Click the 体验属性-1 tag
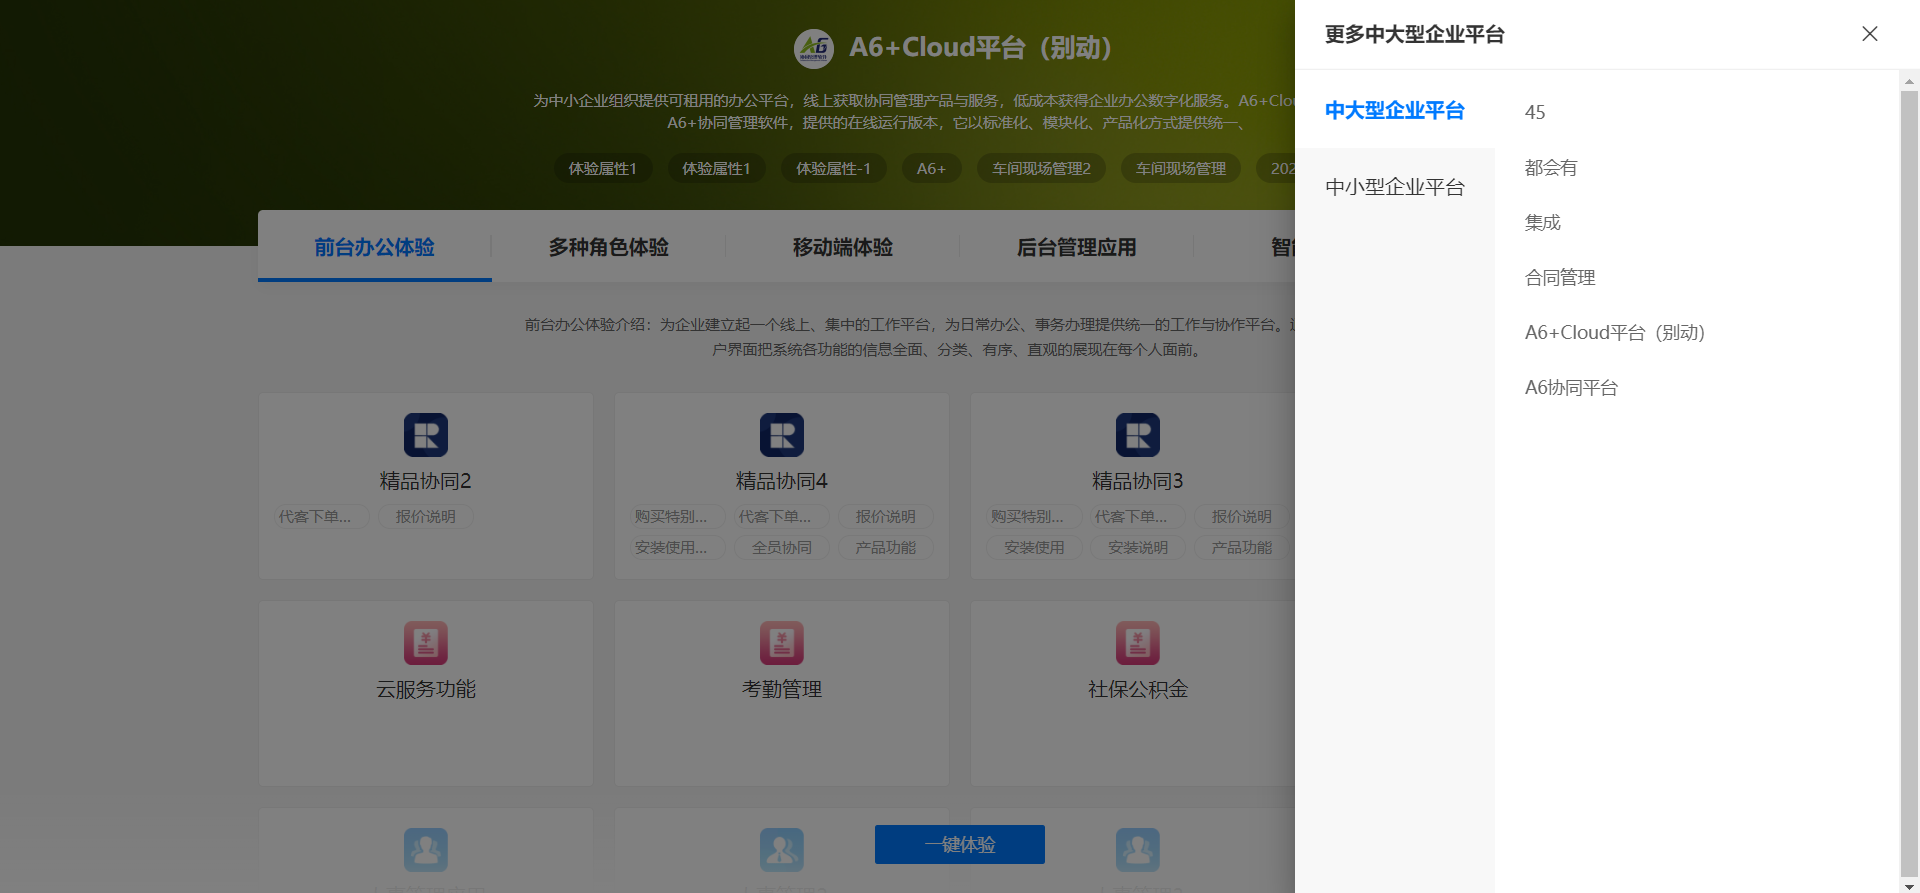The image size is (1920, 893). 833,168
